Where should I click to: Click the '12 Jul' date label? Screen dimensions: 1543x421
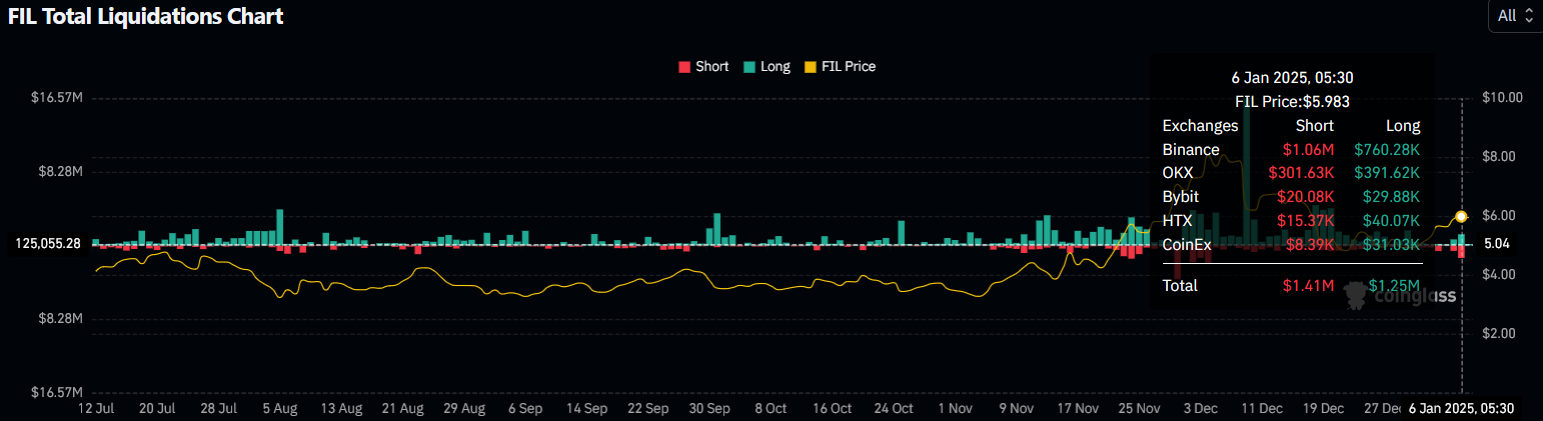(96, 409)
